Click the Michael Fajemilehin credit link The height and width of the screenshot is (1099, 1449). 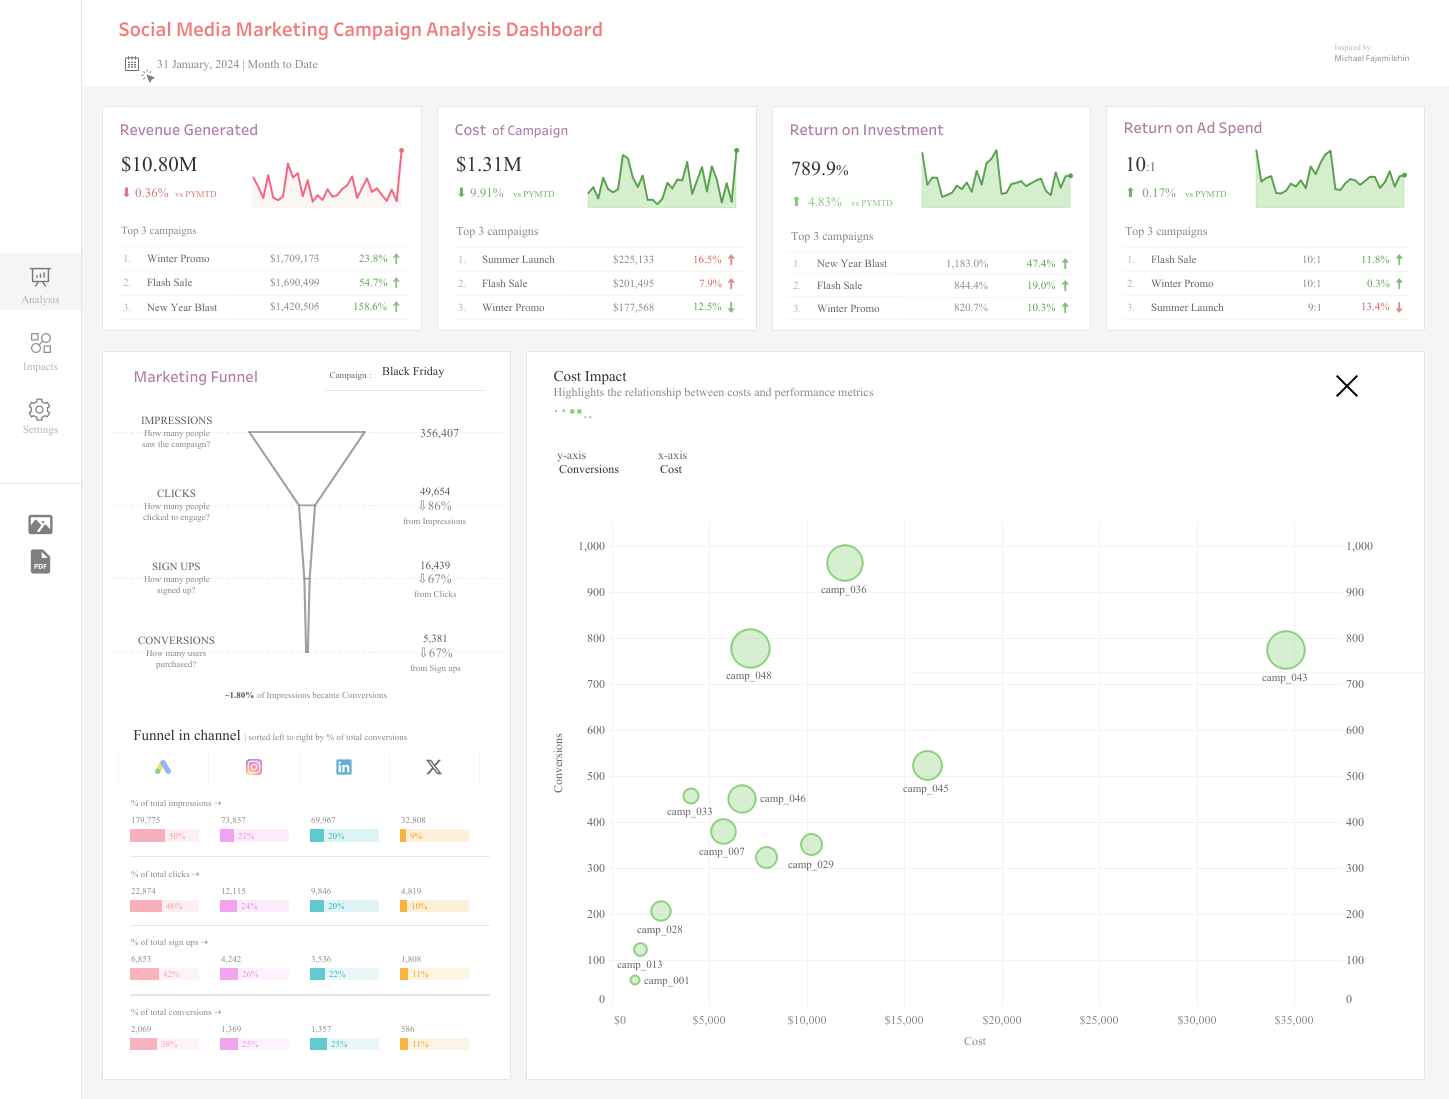(x=1370, y=58)
